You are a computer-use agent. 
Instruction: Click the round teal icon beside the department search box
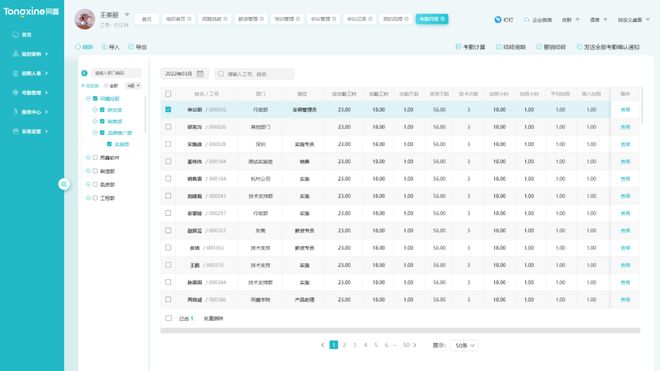[x=84, y=73]
